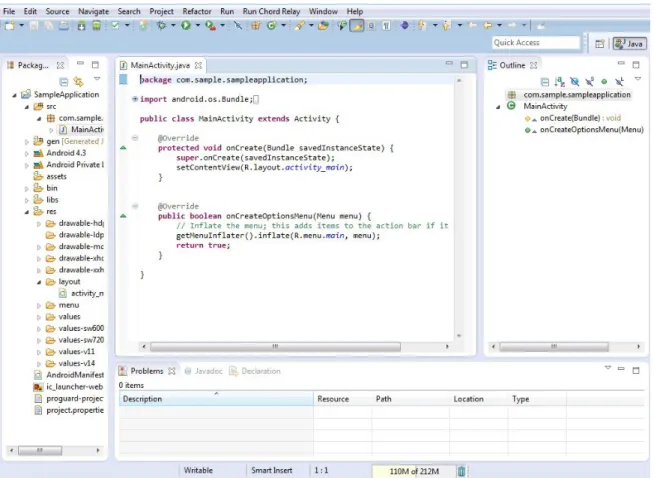Click the Description column header

pyautogui.click(x=216, y=399)
